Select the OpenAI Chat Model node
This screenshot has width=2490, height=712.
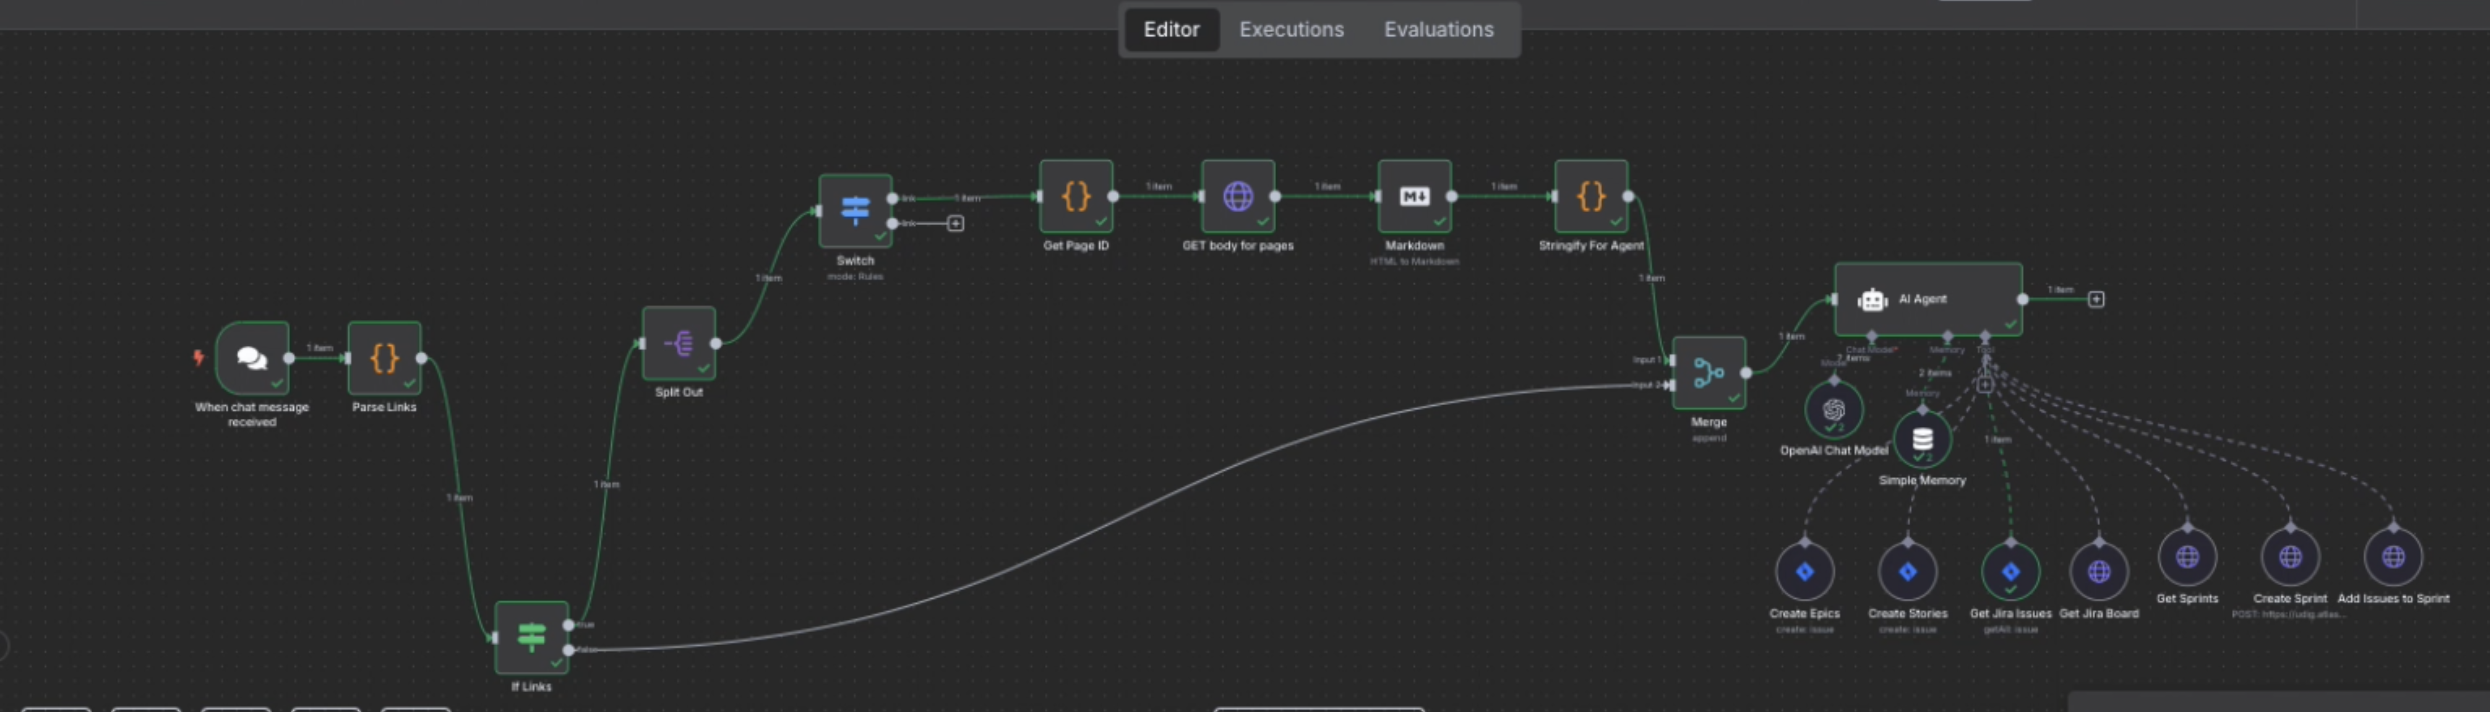(1833, 410)
